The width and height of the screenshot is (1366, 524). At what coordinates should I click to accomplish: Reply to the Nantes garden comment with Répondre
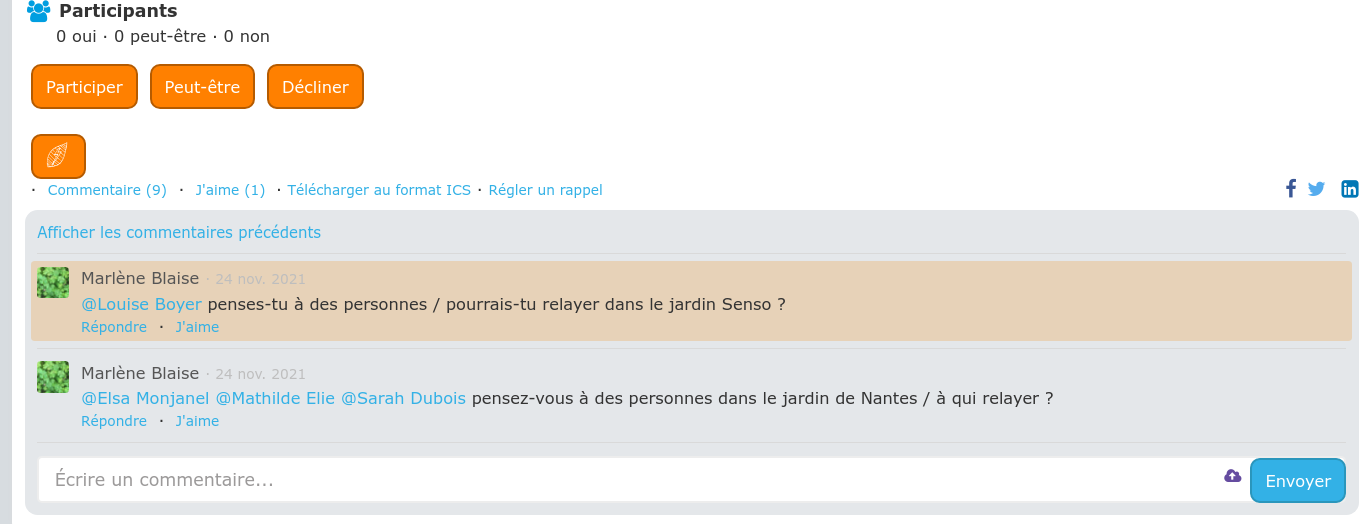coord(114,421)
